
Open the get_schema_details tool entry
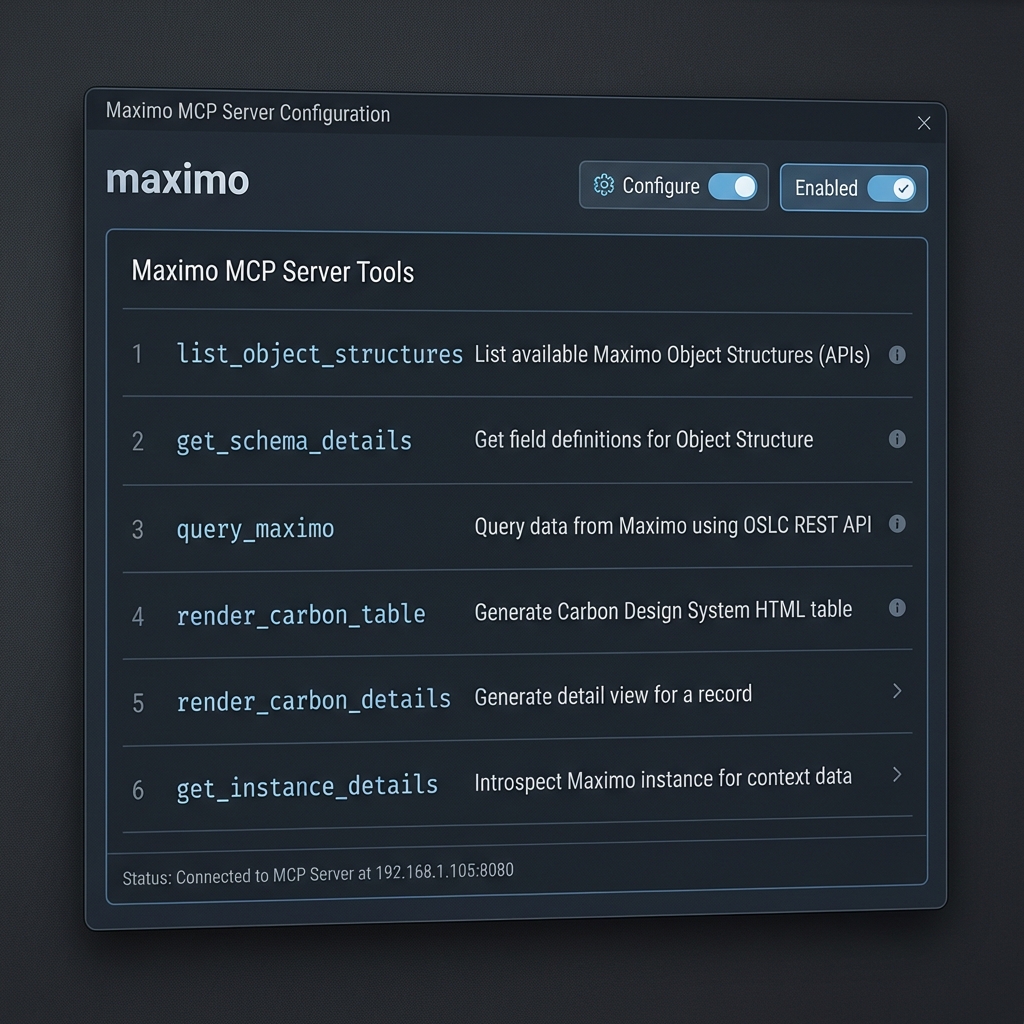pyautogui.click(x=293, y=440)
